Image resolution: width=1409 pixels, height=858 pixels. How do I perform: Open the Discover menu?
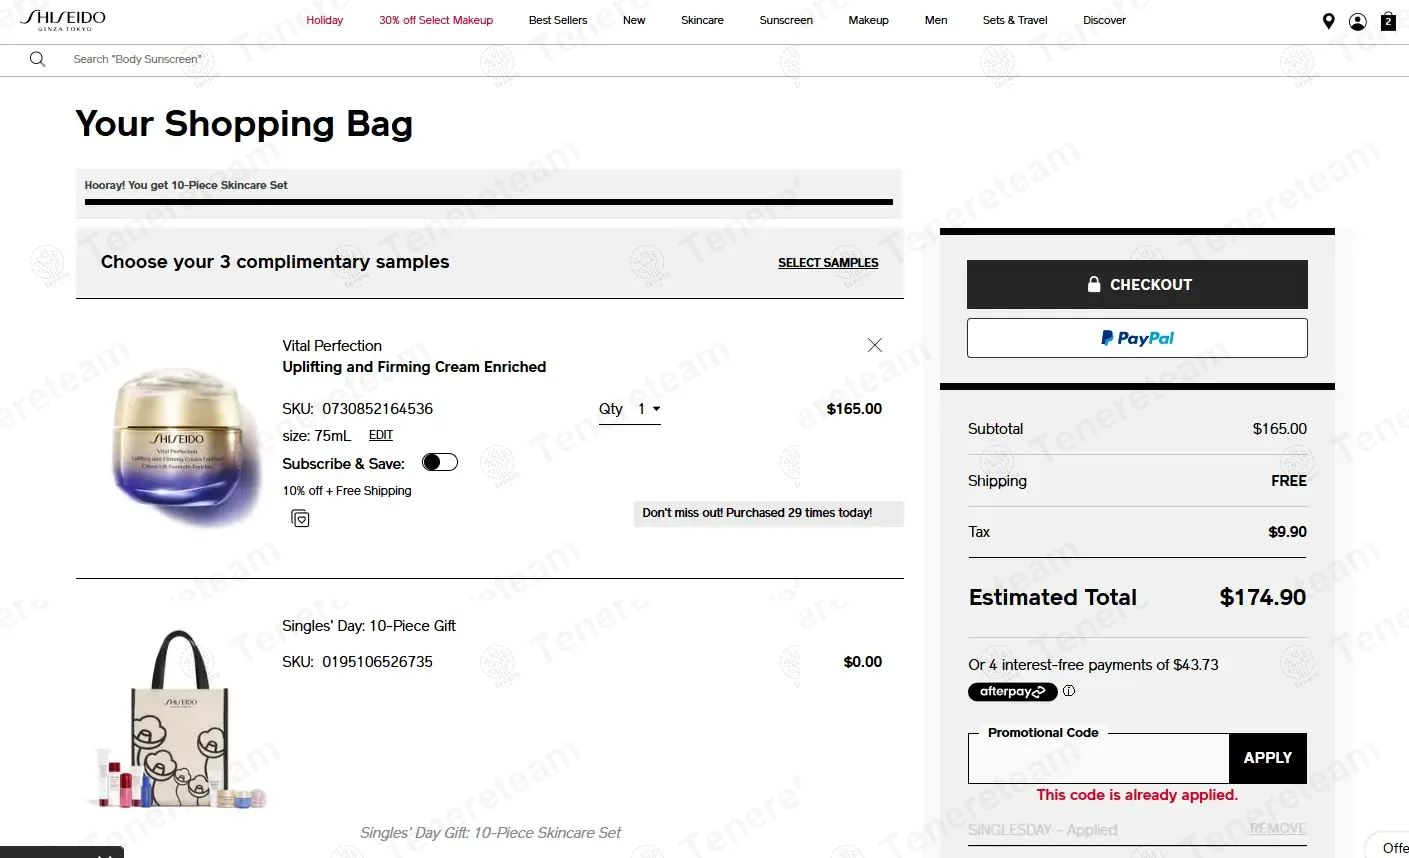[1104, 20]
